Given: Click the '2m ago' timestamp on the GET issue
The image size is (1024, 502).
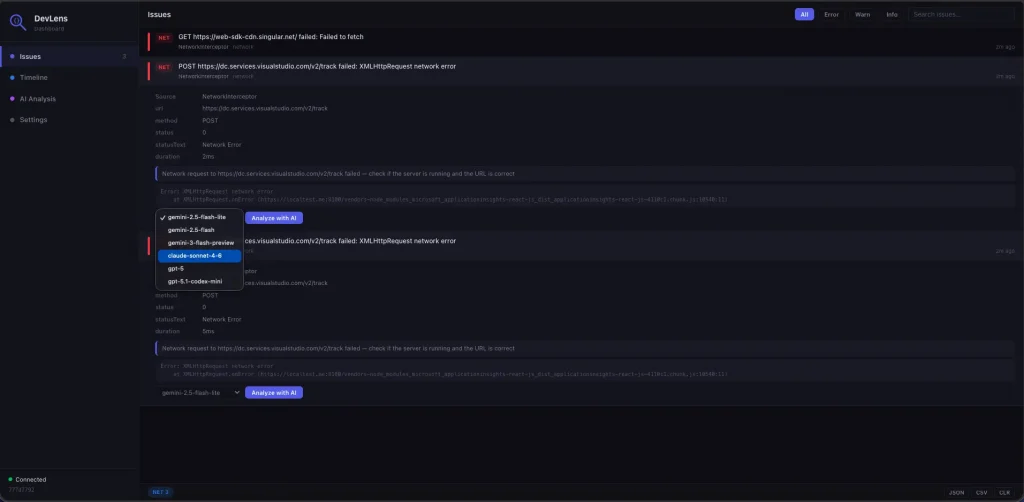Looking at the screenshot, I should (x=1005, y=47).
